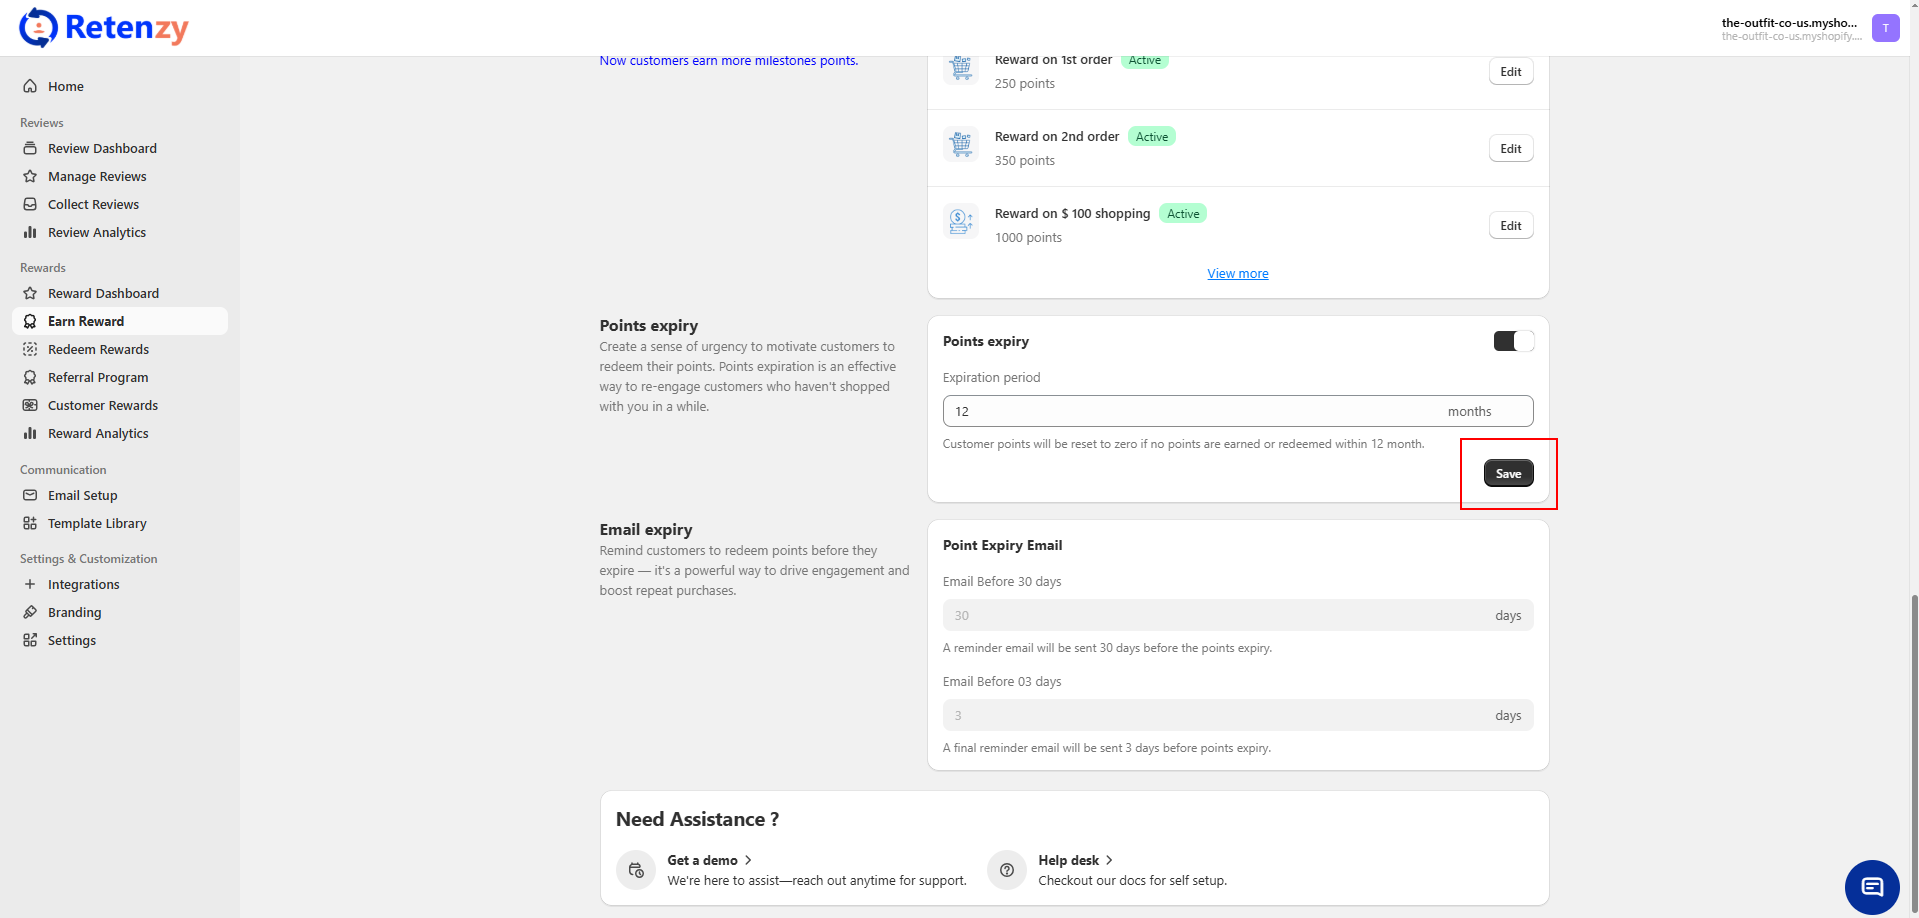The height and width of the screenshot is (918, 1919).
Task: Open the store account dropdown
Action: click(1789, 28)
